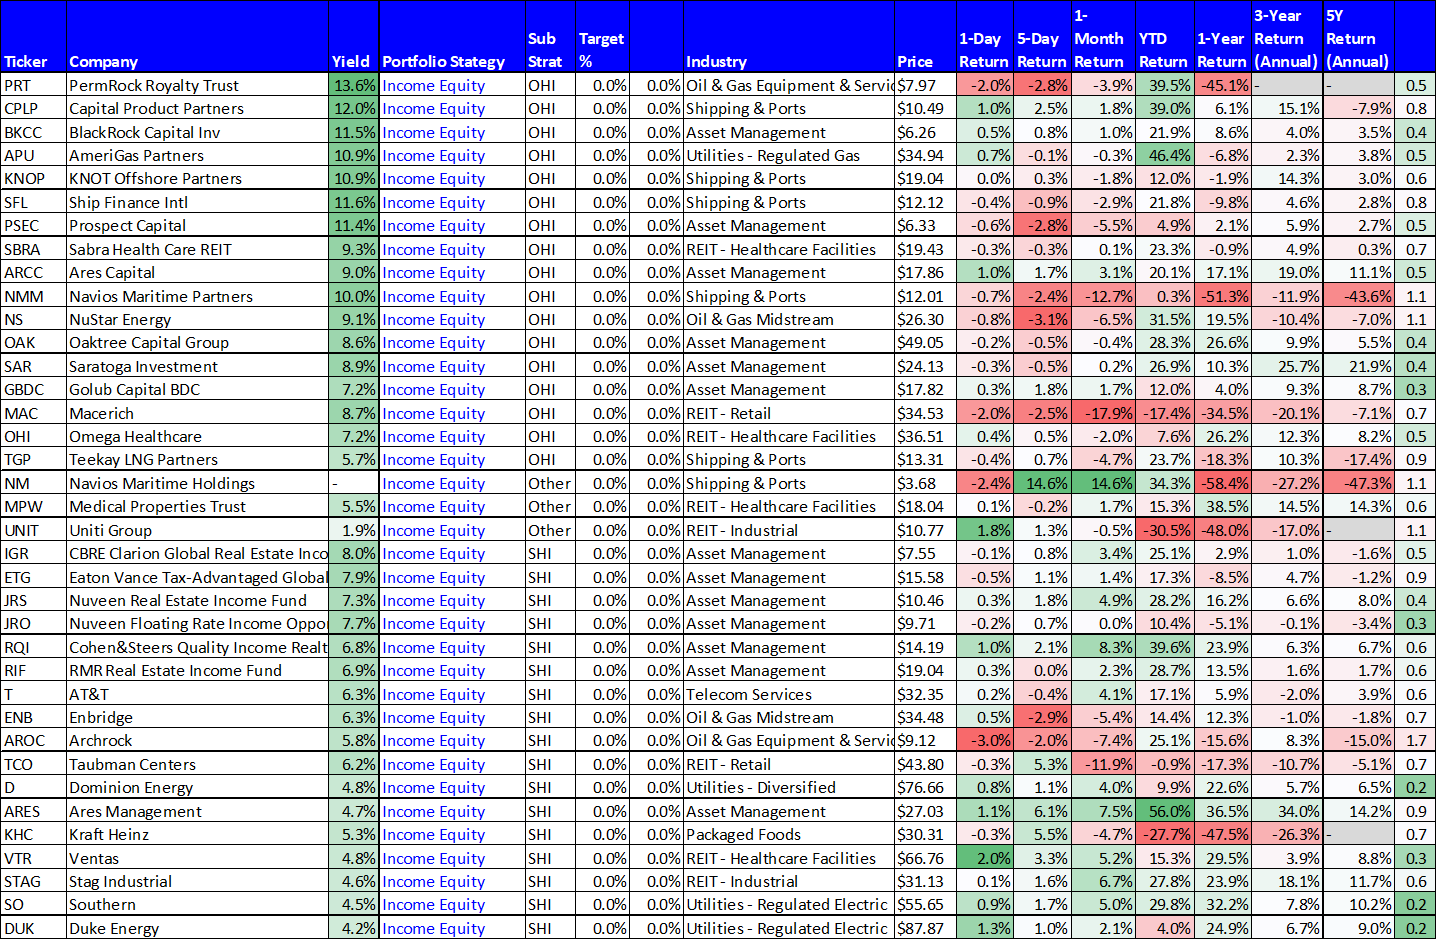Select ticker cell BKCC

click(33, 133)
